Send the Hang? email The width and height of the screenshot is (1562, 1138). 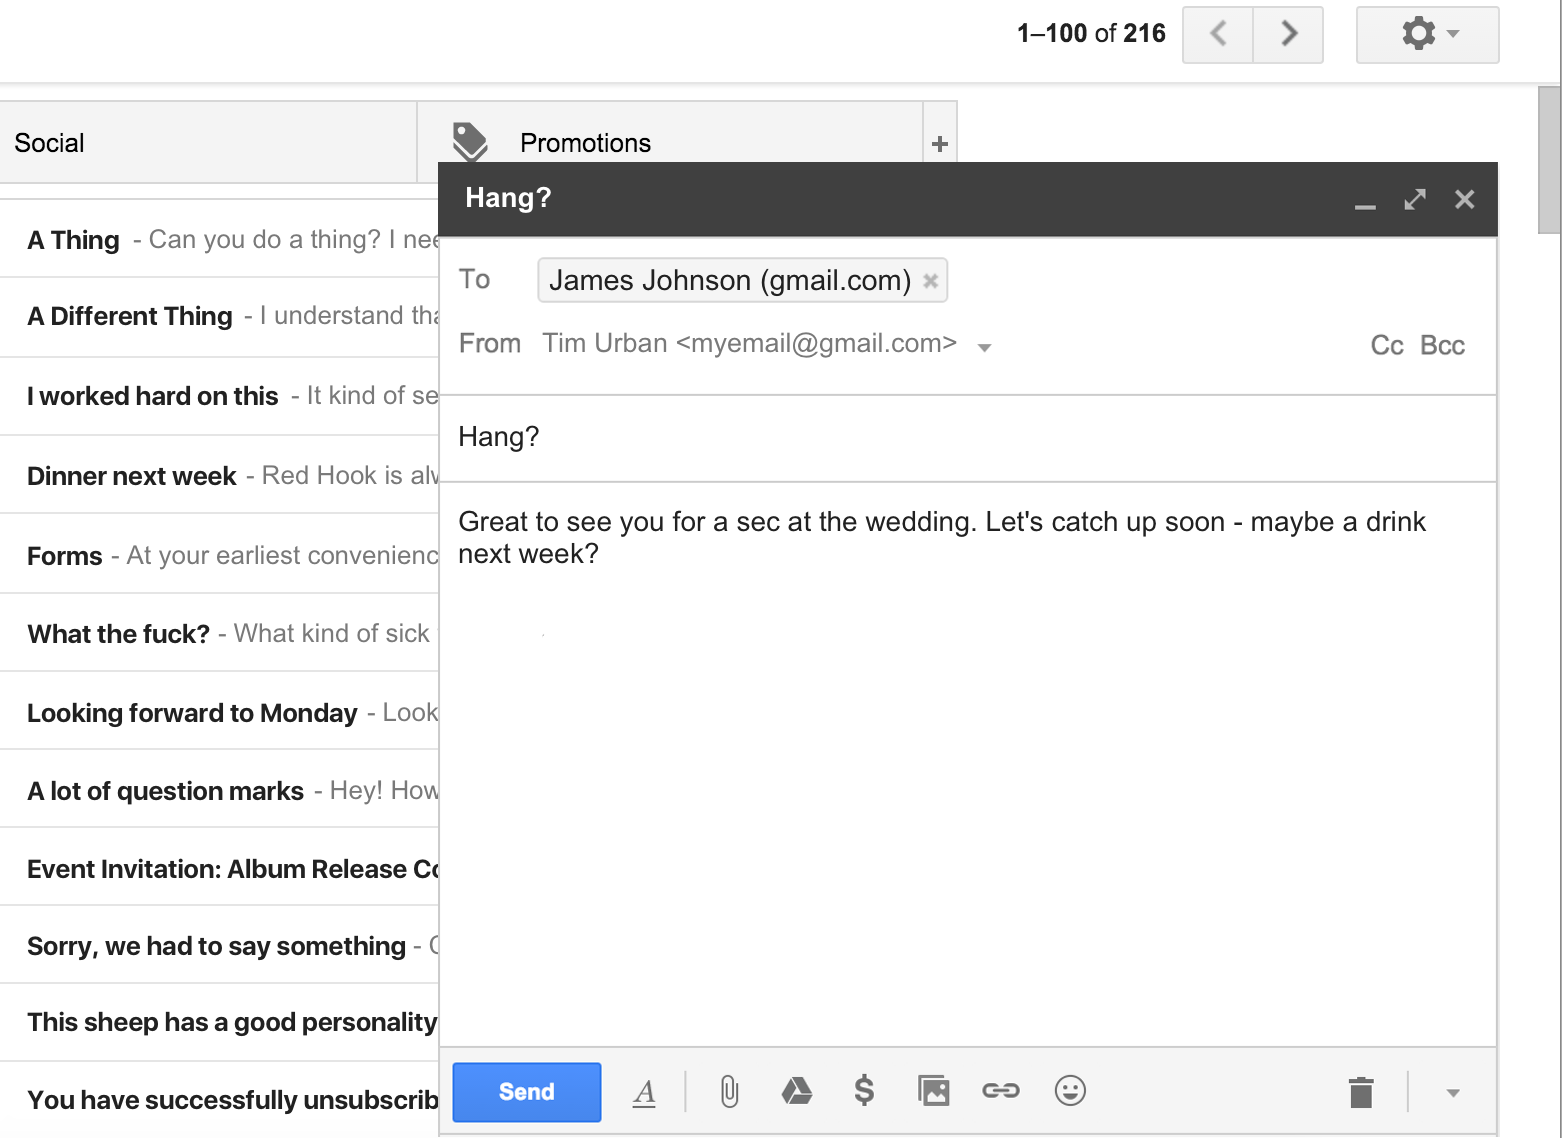pos(527,1092)
